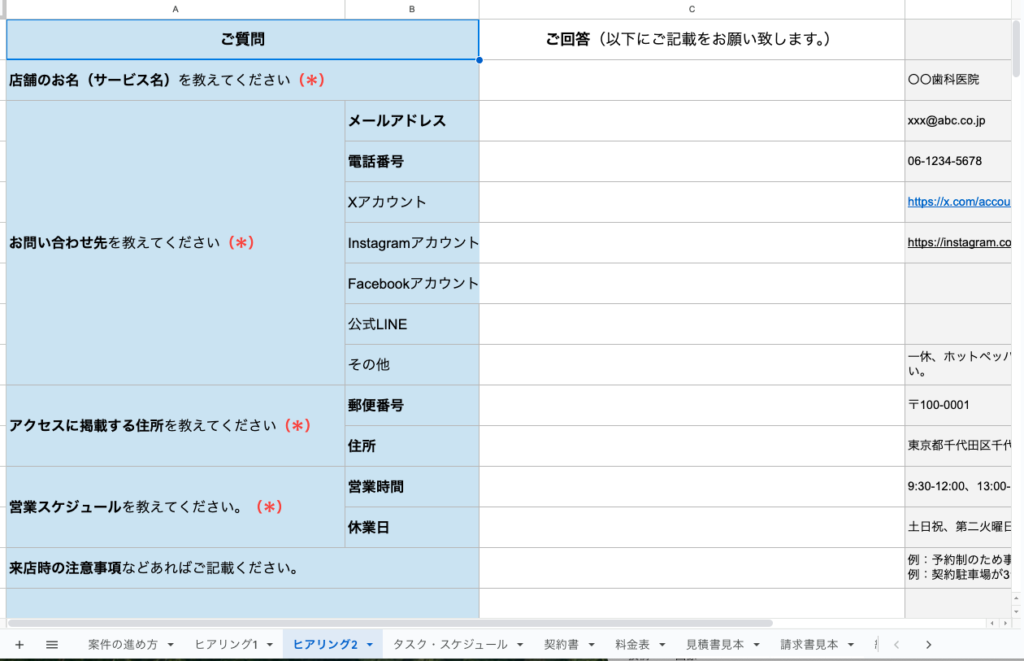Click the horizontal scrollbar at bottom

[400, 623]
